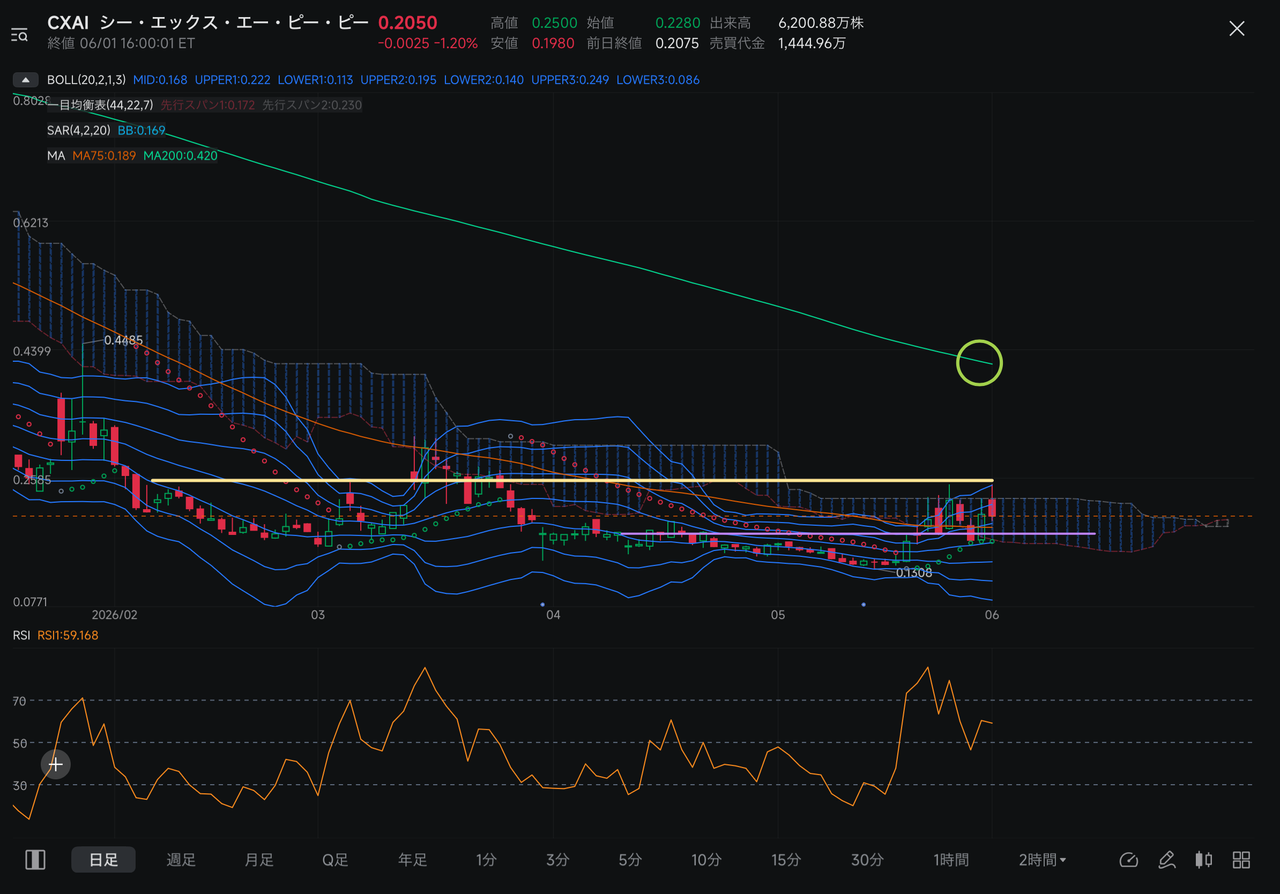Viewport: 1280px width, 894px height.
Task: Toggle the split panel layout icon
Action: pyautogui.click(x=36, y=860)
